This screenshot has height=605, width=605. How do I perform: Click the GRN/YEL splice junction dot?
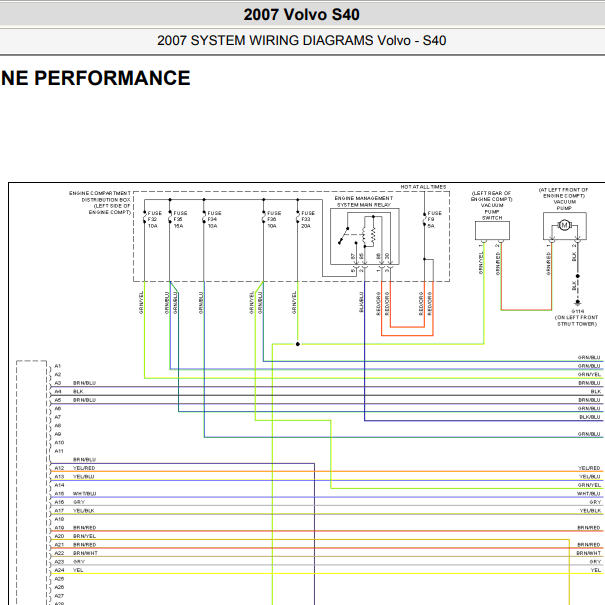coord(297,344)
